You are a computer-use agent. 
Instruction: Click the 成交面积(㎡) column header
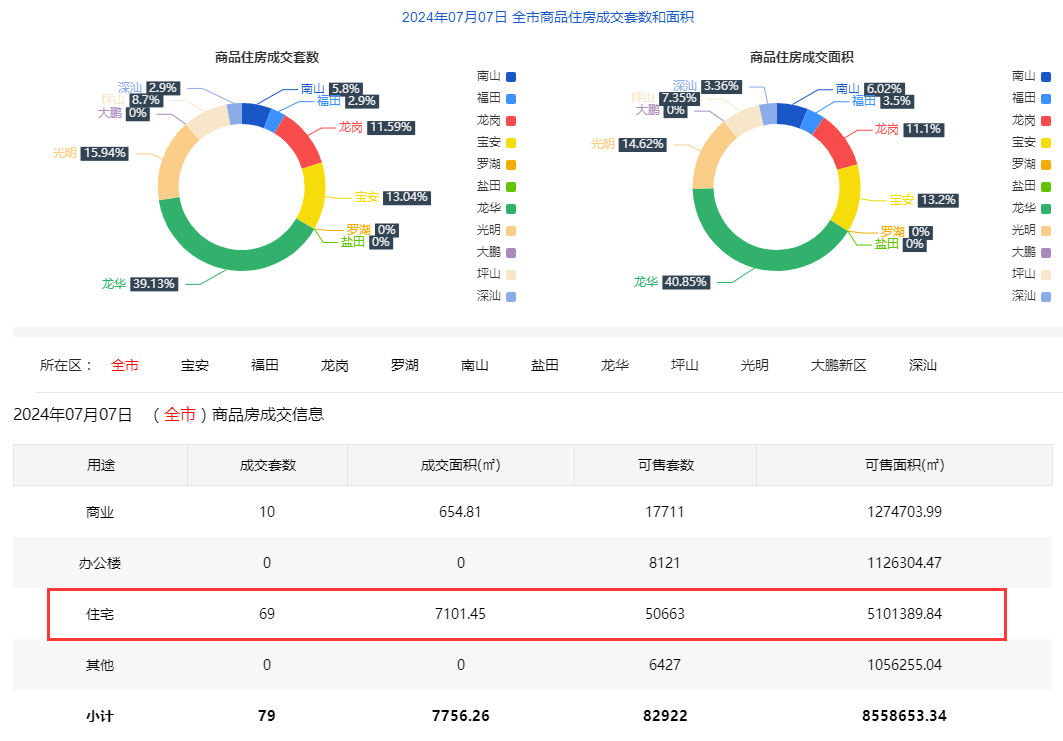coord(460,465)
